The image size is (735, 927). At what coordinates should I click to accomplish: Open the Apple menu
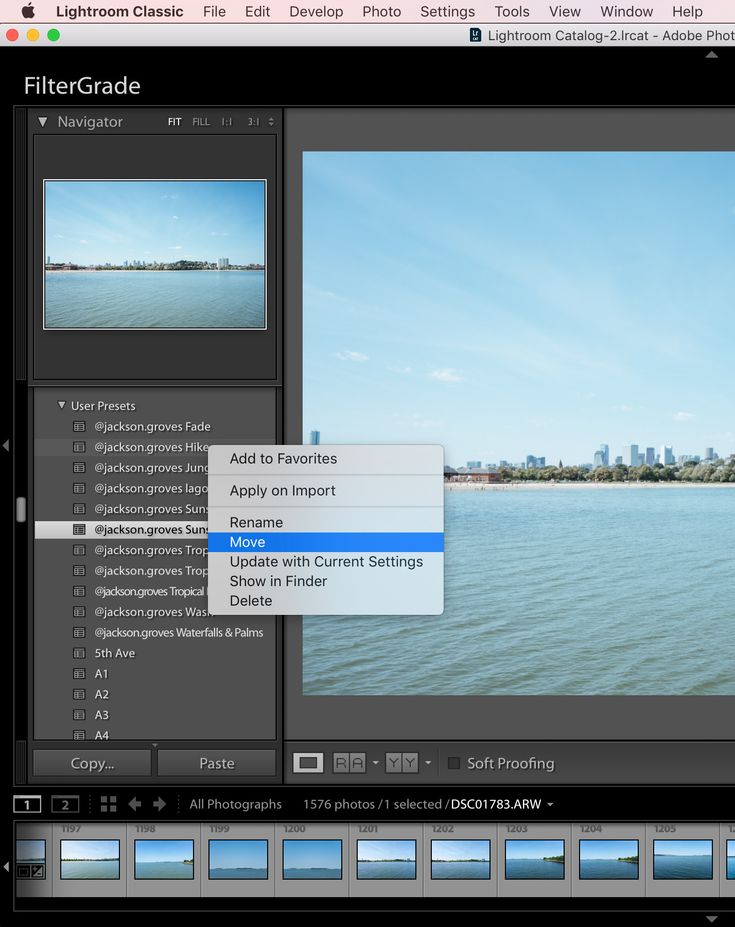point(28,11)
